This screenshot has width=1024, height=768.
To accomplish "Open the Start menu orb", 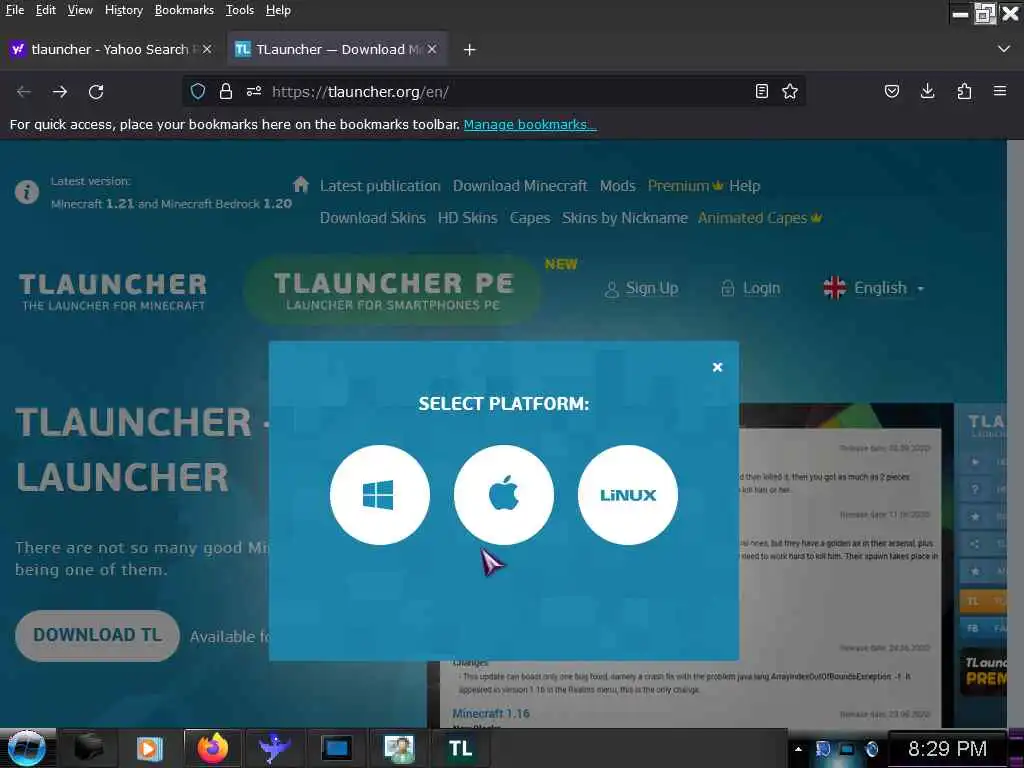I will coord(27,748).
